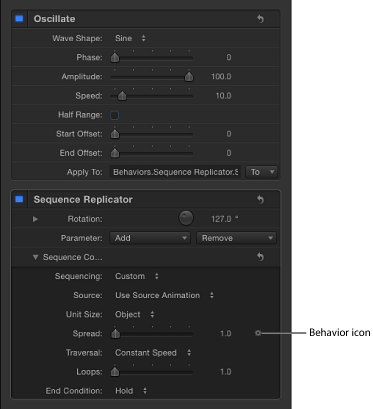Click the Traversal label

pos(84,353)
